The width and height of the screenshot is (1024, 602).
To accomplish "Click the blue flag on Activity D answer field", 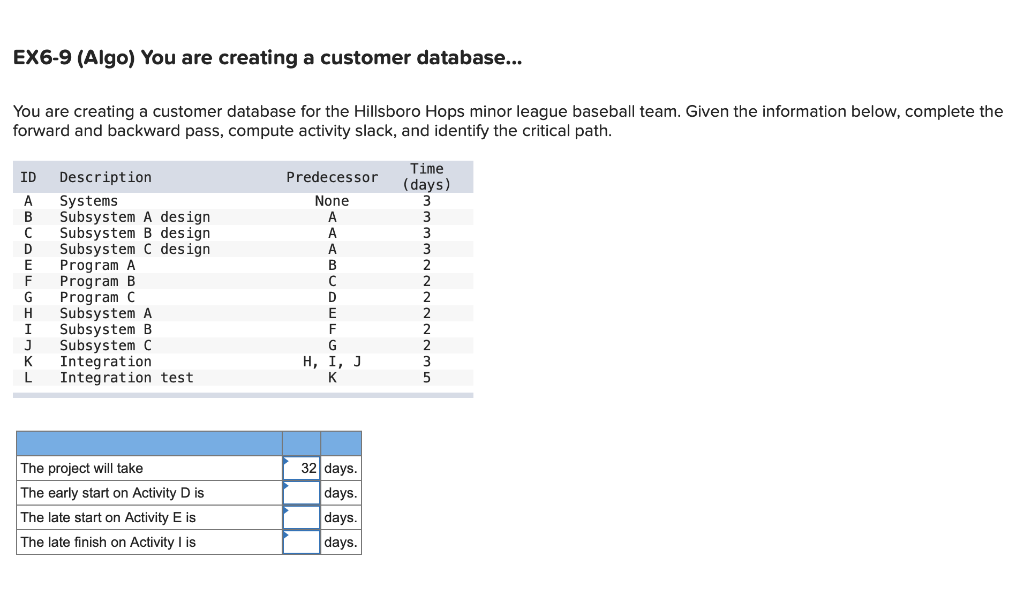I will coord(285,486).
